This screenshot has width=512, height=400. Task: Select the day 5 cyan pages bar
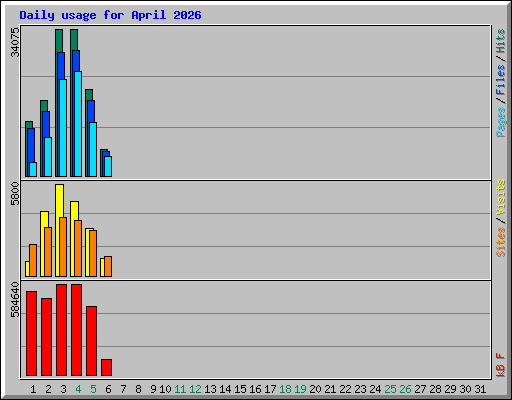93,149
